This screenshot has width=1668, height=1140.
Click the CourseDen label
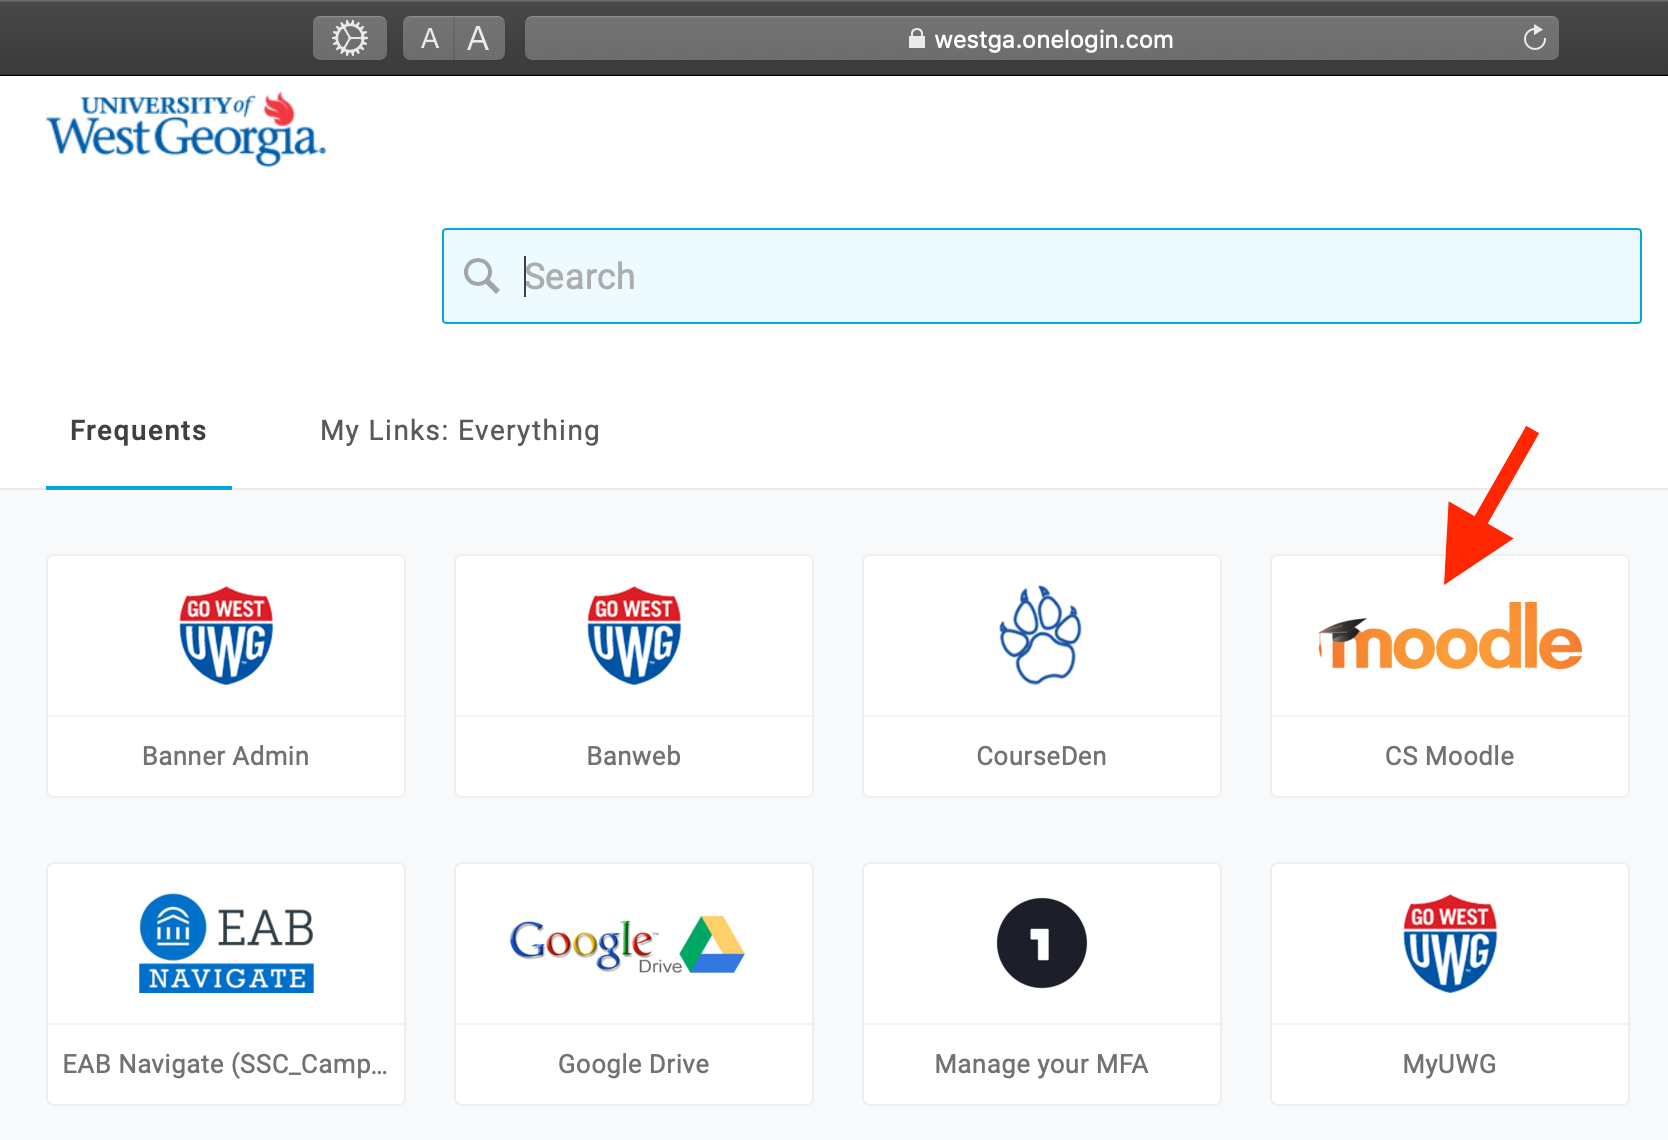coord(1042,756)
